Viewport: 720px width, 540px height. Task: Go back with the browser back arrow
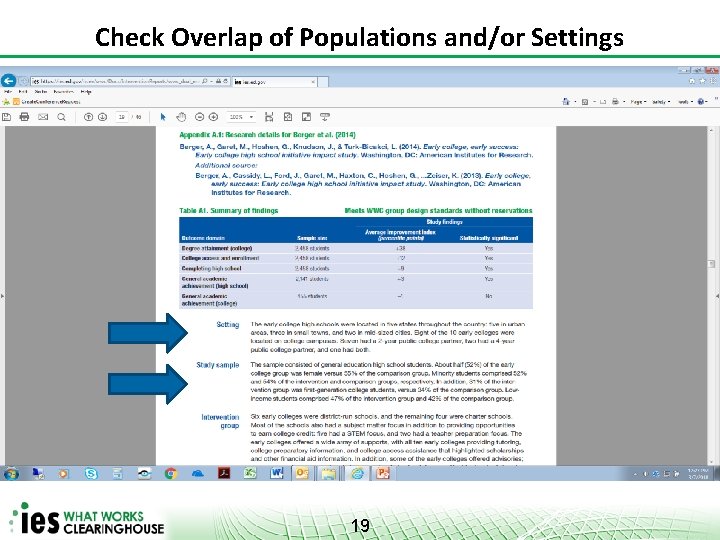(8, 81)
